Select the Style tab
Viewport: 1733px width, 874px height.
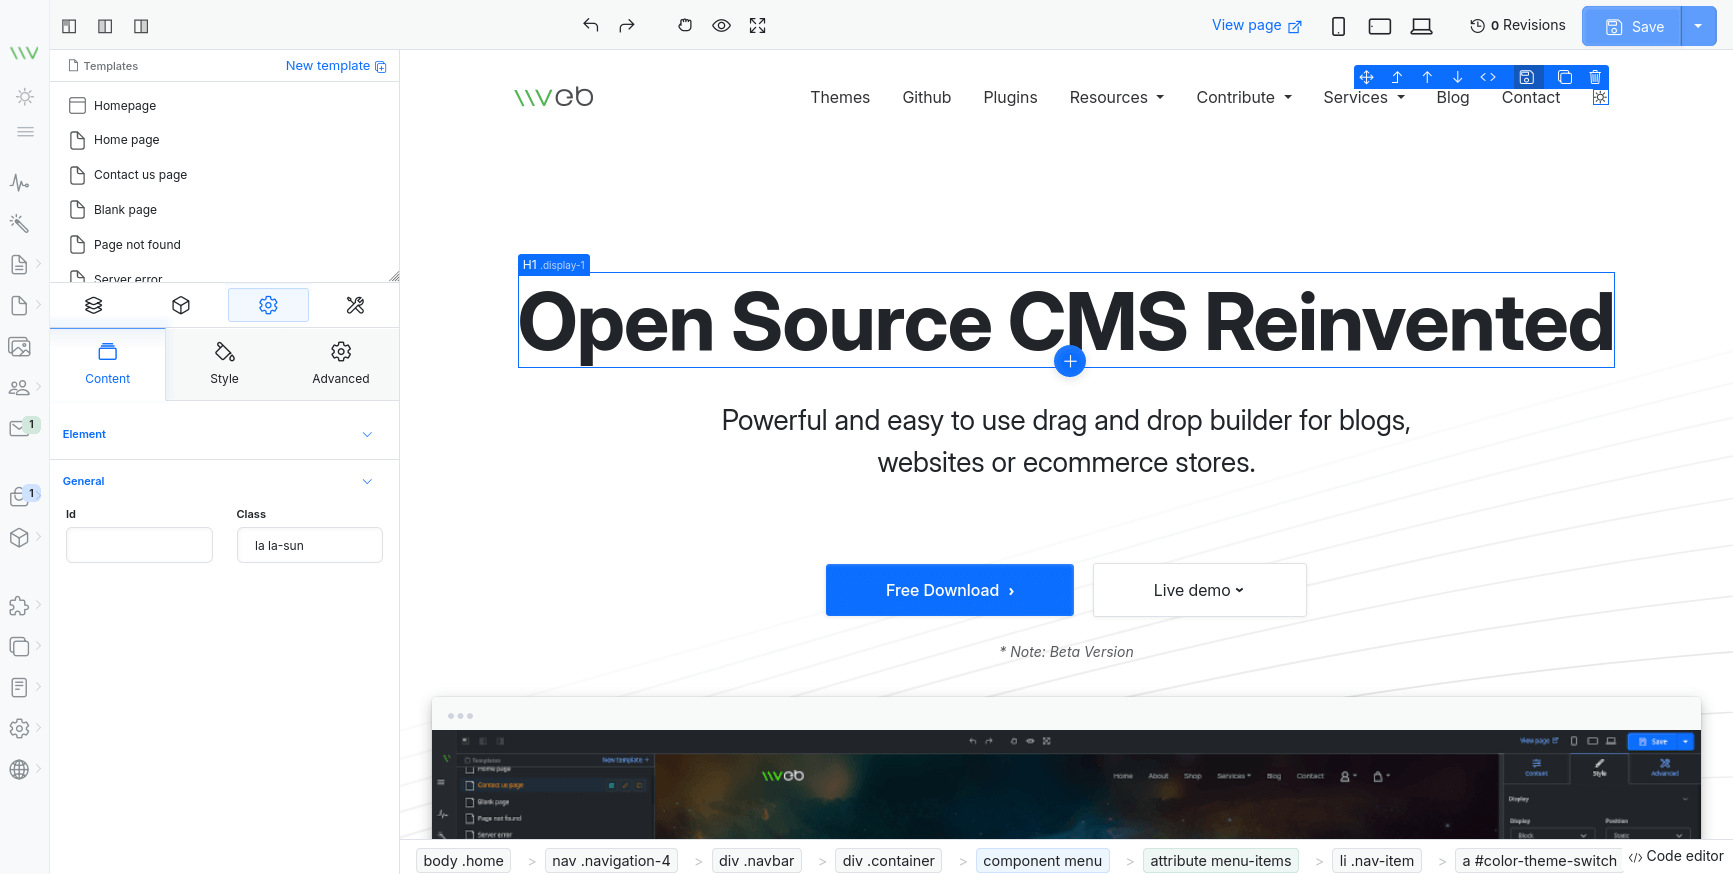click(x=224, y=364)
